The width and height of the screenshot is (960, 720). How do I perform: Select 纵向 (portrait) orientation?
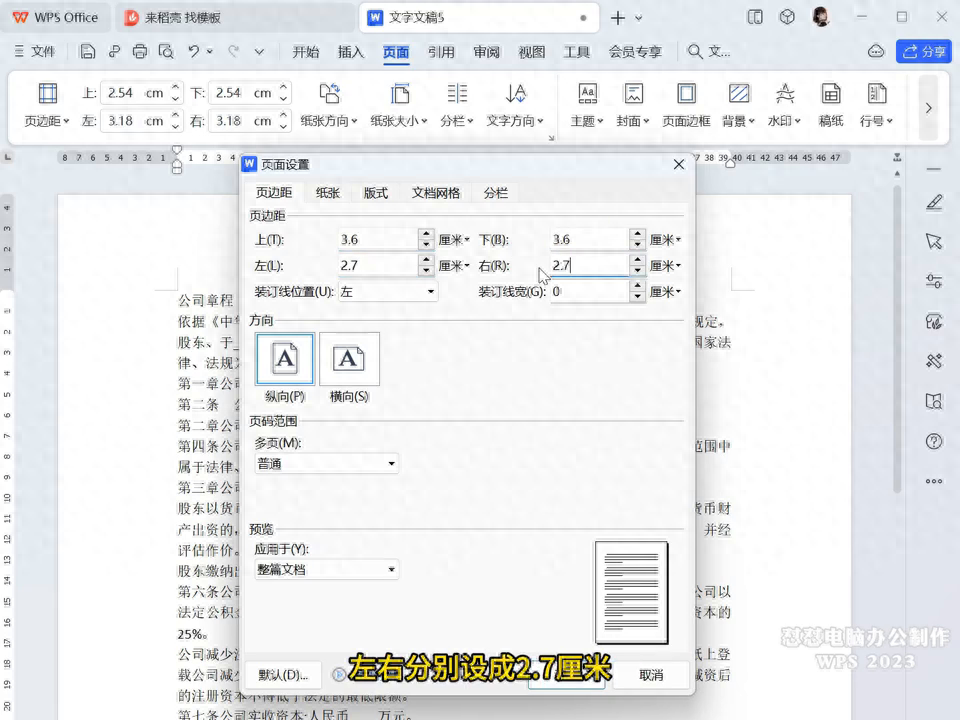point(284,358)
